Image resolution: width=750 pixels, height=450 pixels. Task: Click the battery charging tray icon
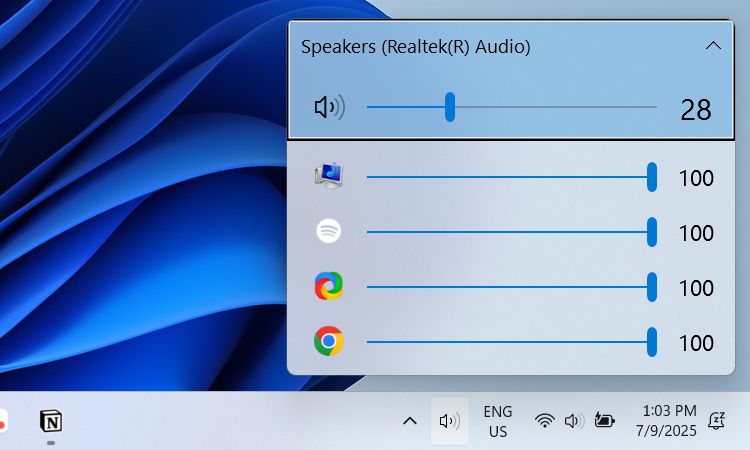[605, 420]
